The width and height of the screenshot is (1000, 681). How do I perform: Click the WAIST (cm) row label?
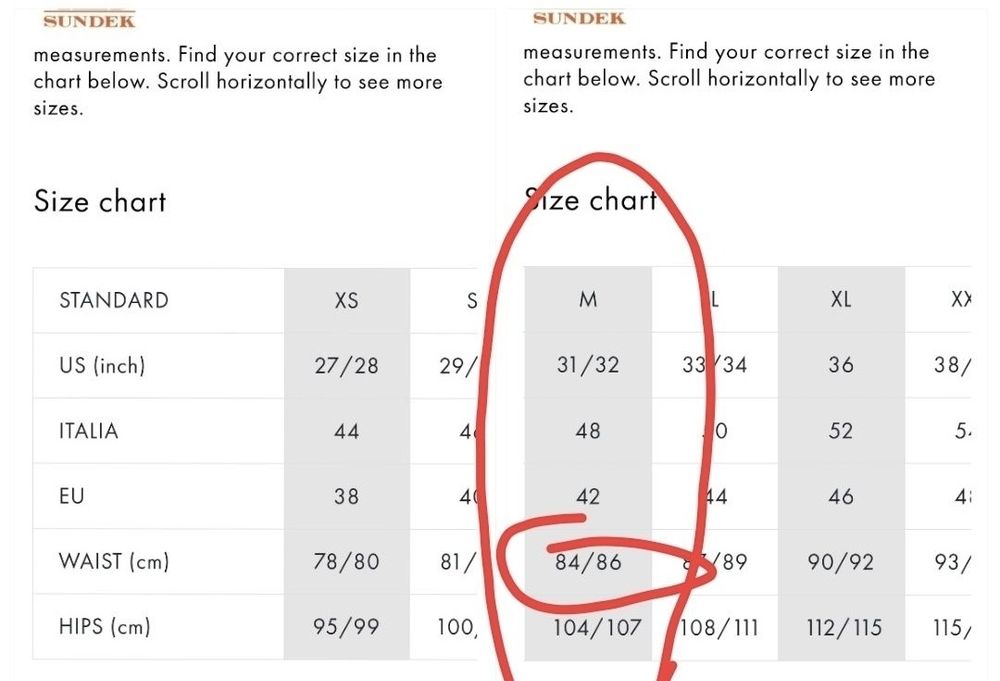114,561
